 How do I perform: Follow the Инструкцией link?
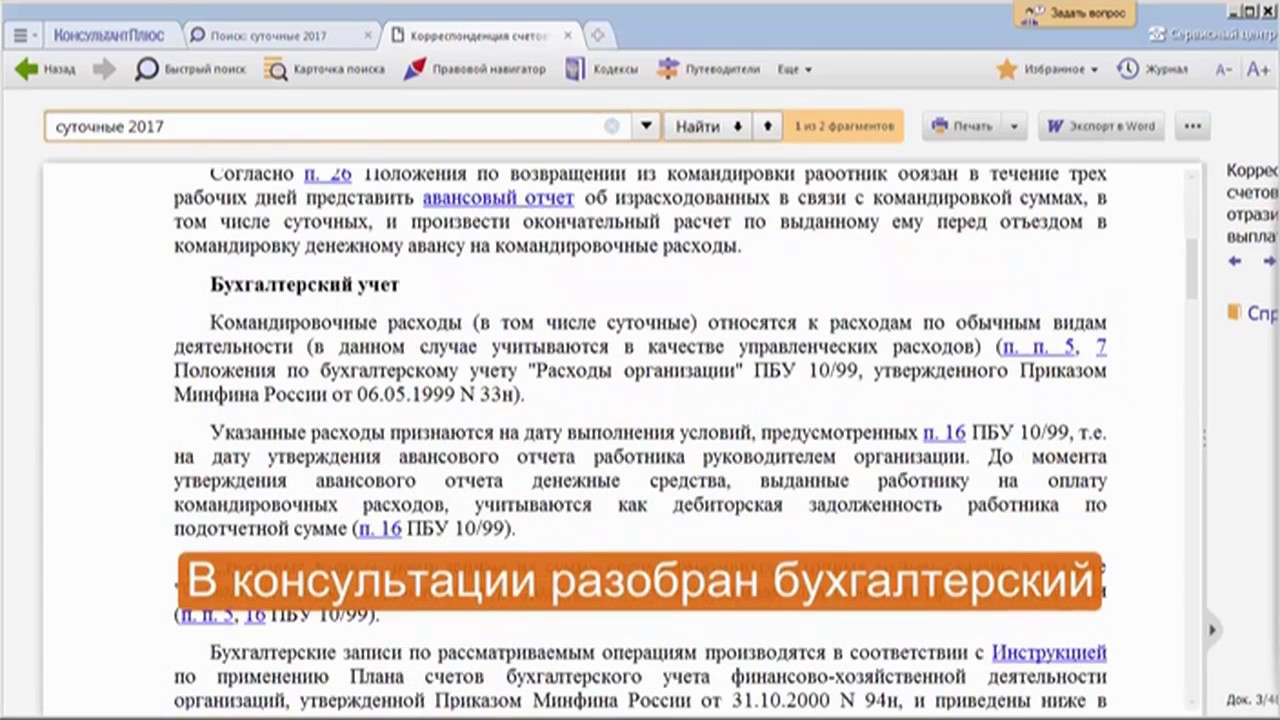1049,653
